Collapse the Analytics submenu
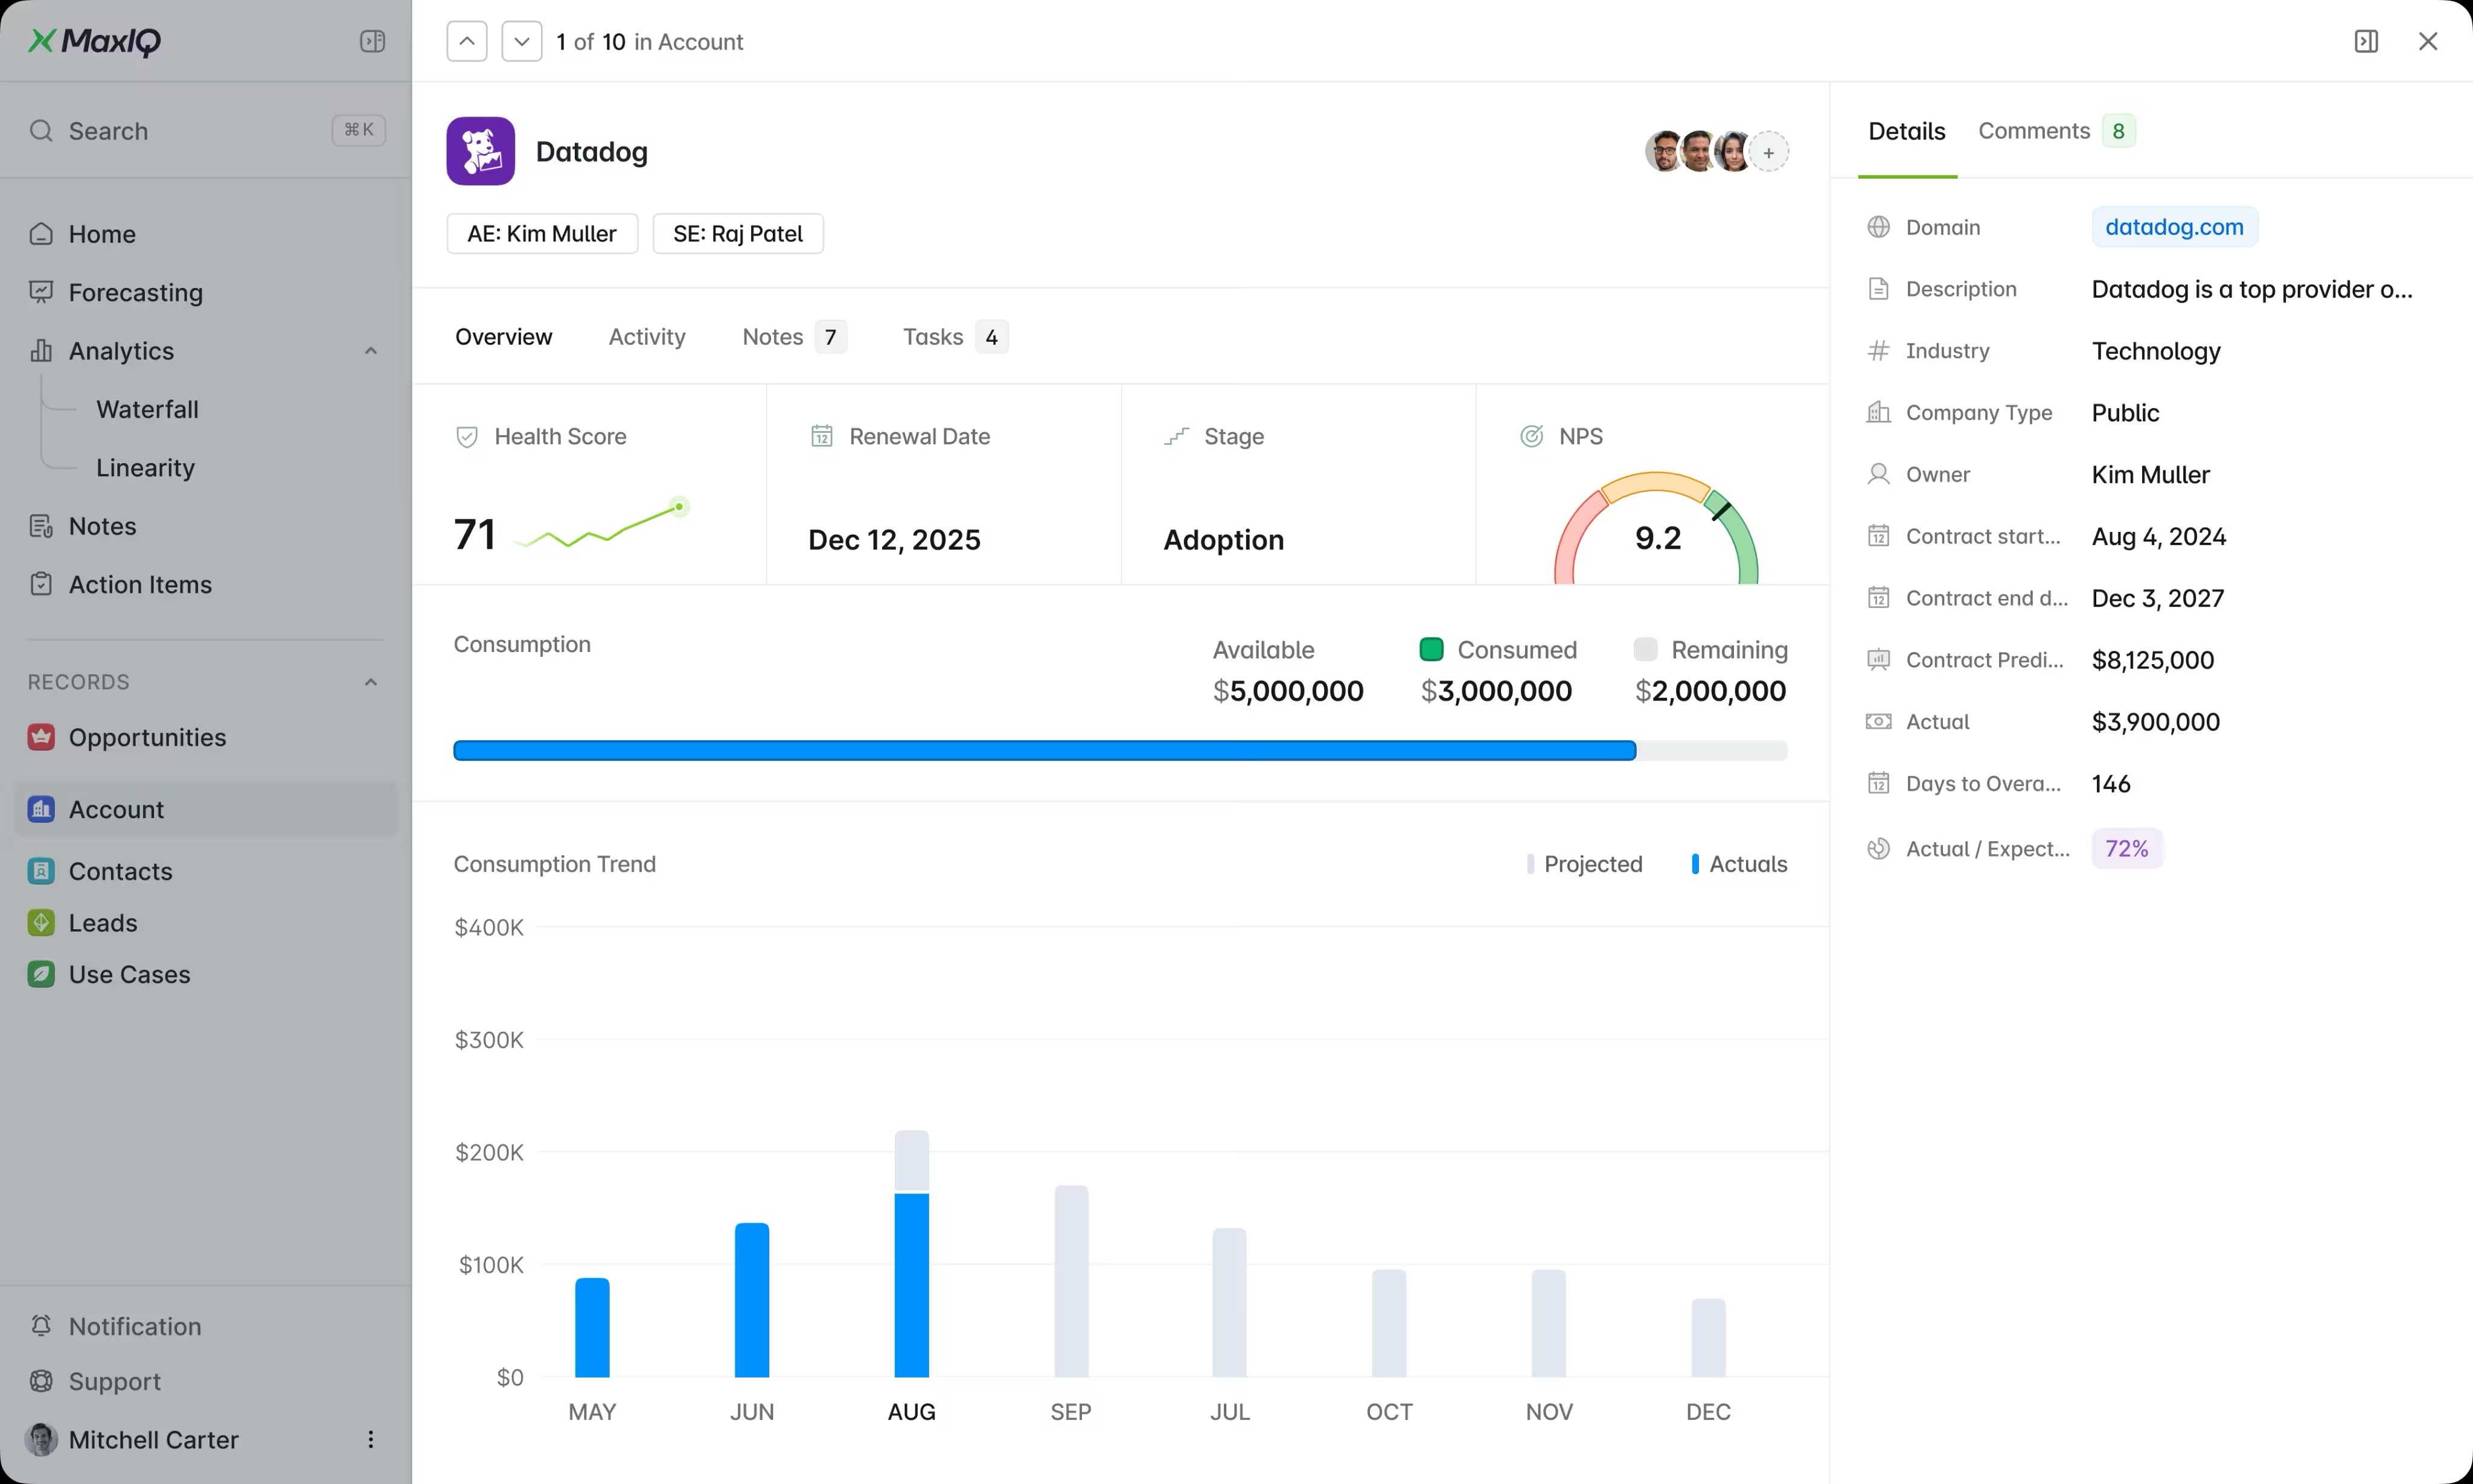2473x1484 pixels. pos(371,351)
